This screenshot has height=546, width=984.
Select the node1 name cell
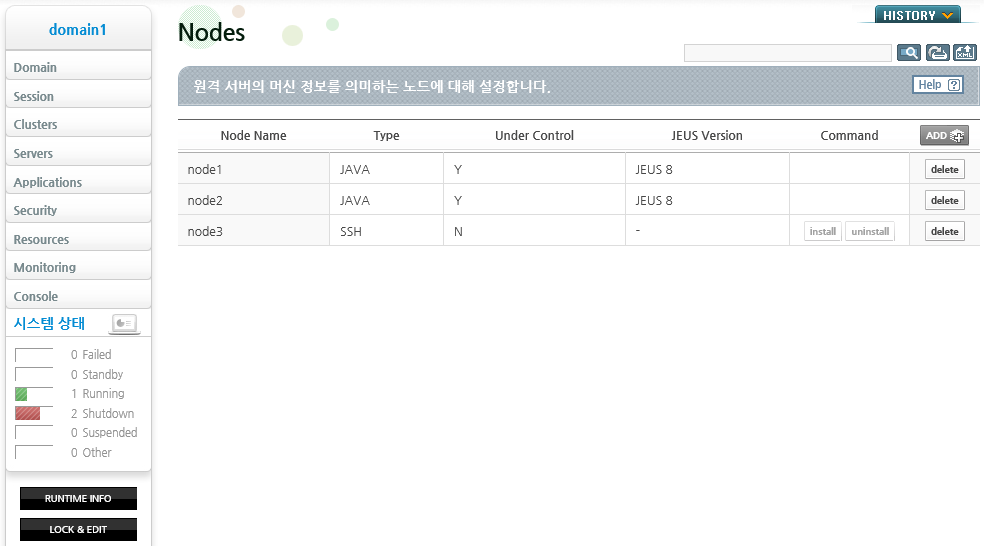(x=254, y=169)
